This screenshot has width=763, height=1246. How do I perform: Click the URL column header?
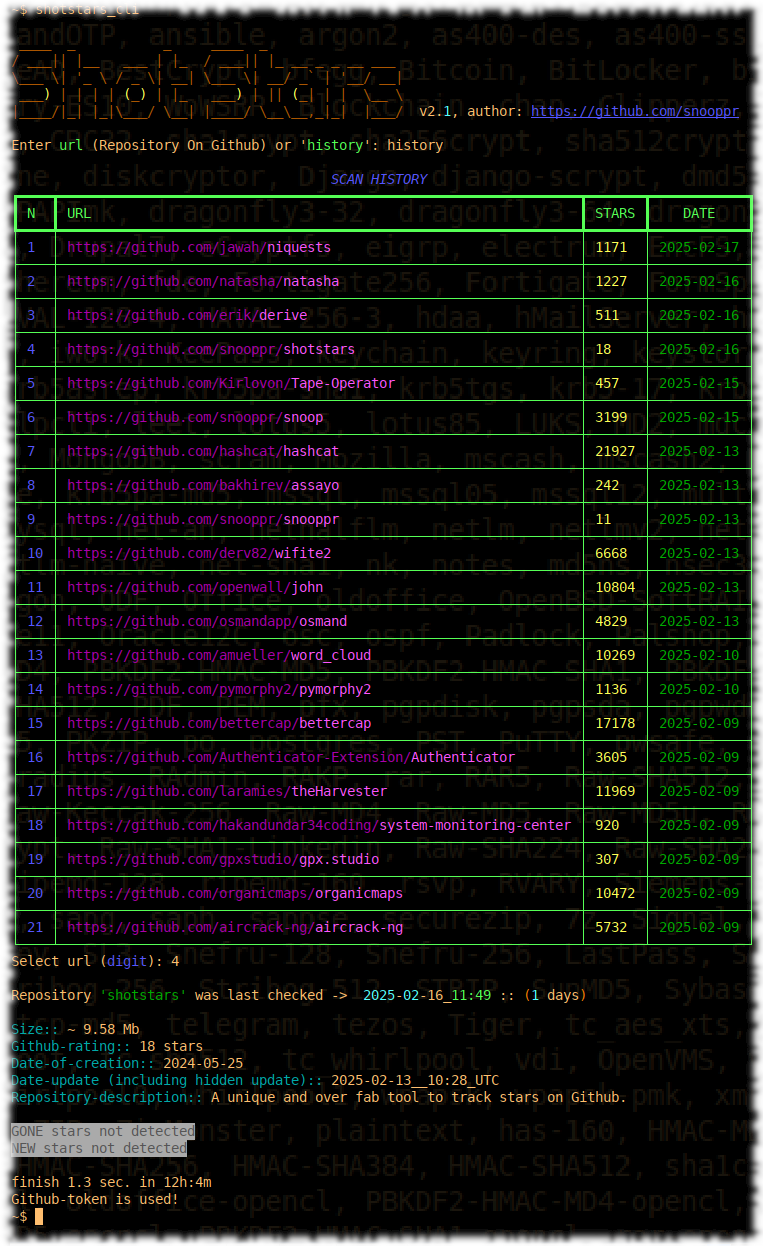coord(79,213)
